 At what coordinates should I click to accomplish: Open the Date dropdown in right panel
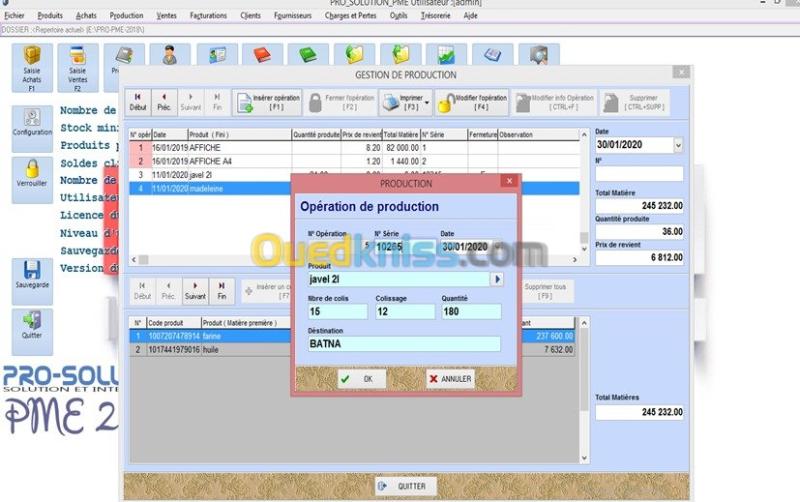click(x=678, y=145)
